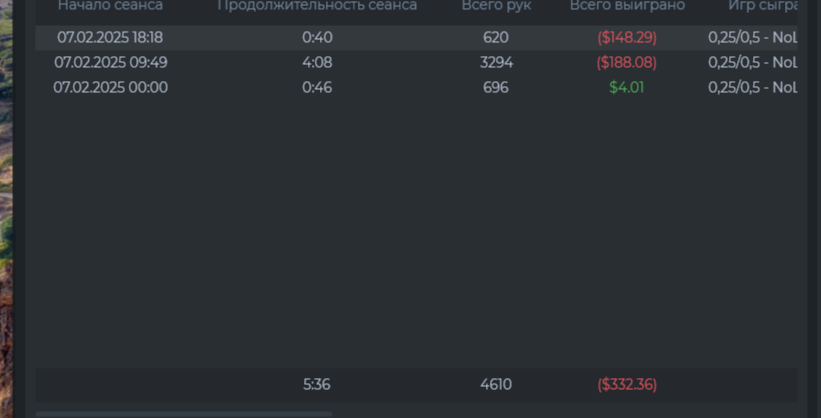Viewport: 821px width, 418px height.
Task: Click the total hands 4610 in summary row
Action: pyautogui.click(x=496, y=384)
